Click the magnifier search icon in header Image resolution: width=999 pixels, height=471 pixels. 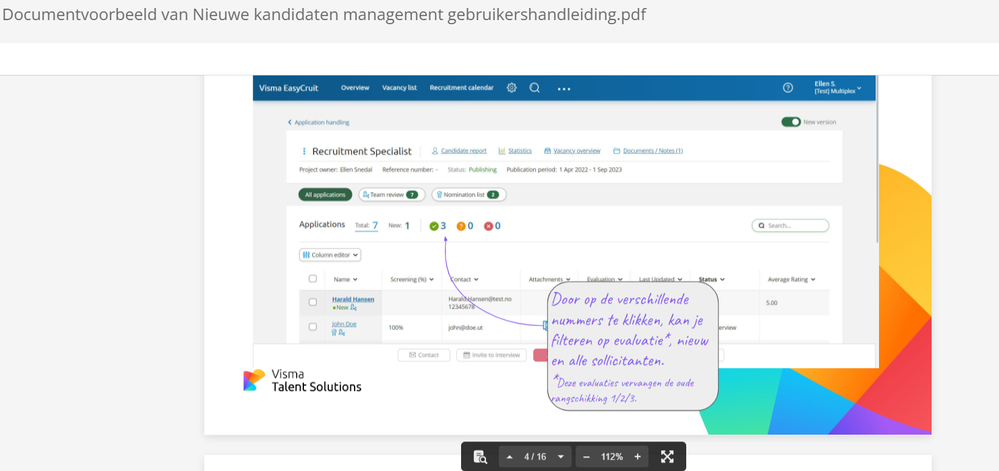tap(535, 88)
